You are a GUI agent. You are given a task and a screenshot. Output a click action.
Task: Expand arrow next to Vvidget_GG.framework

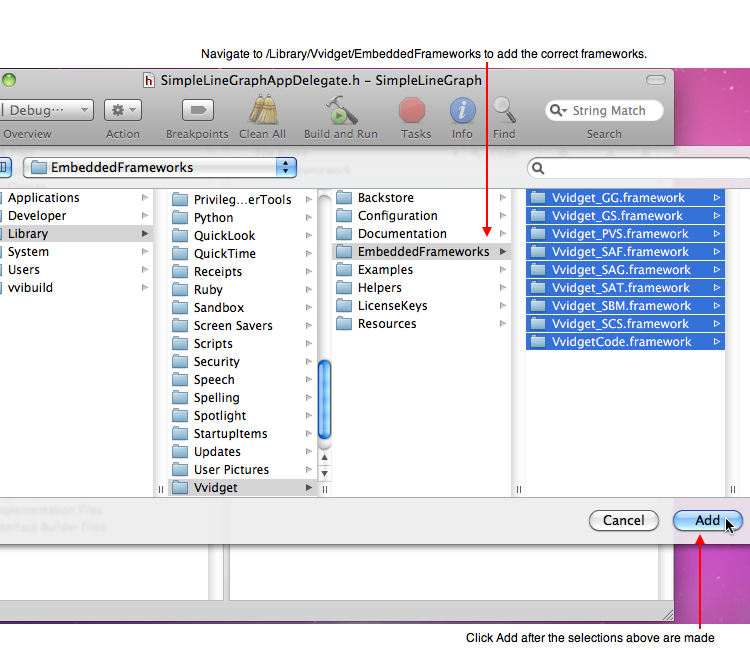tap(717, 198)
